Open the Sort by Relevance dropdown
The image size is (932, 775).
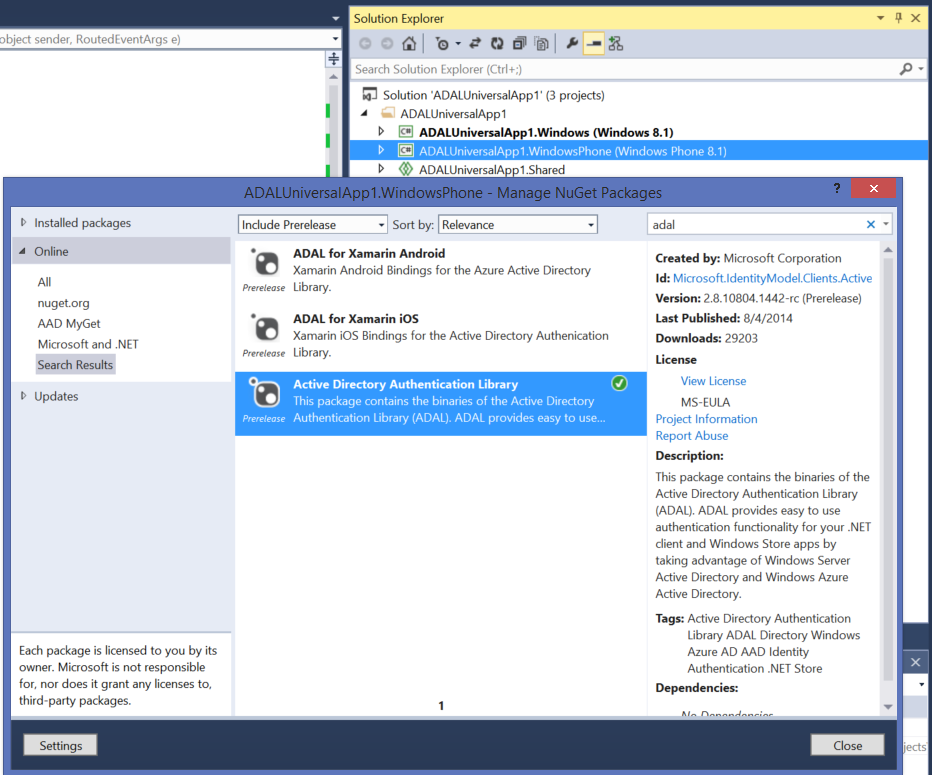[518, 225]
